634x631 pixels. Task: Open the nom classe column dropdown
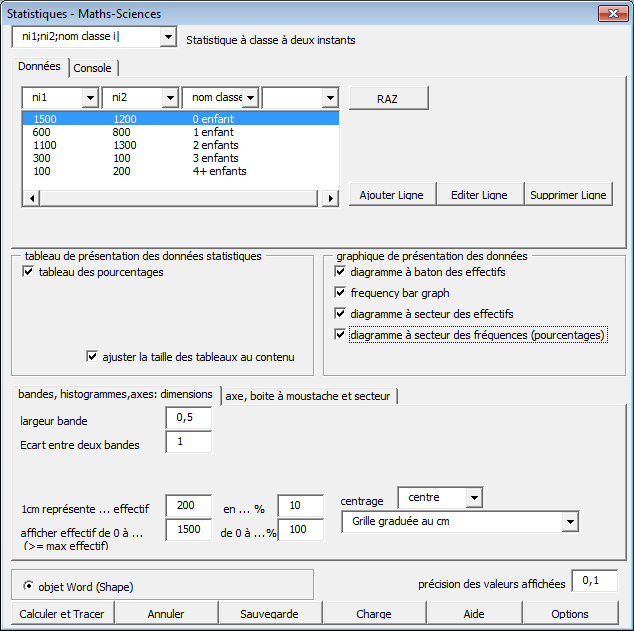point(250,98)
